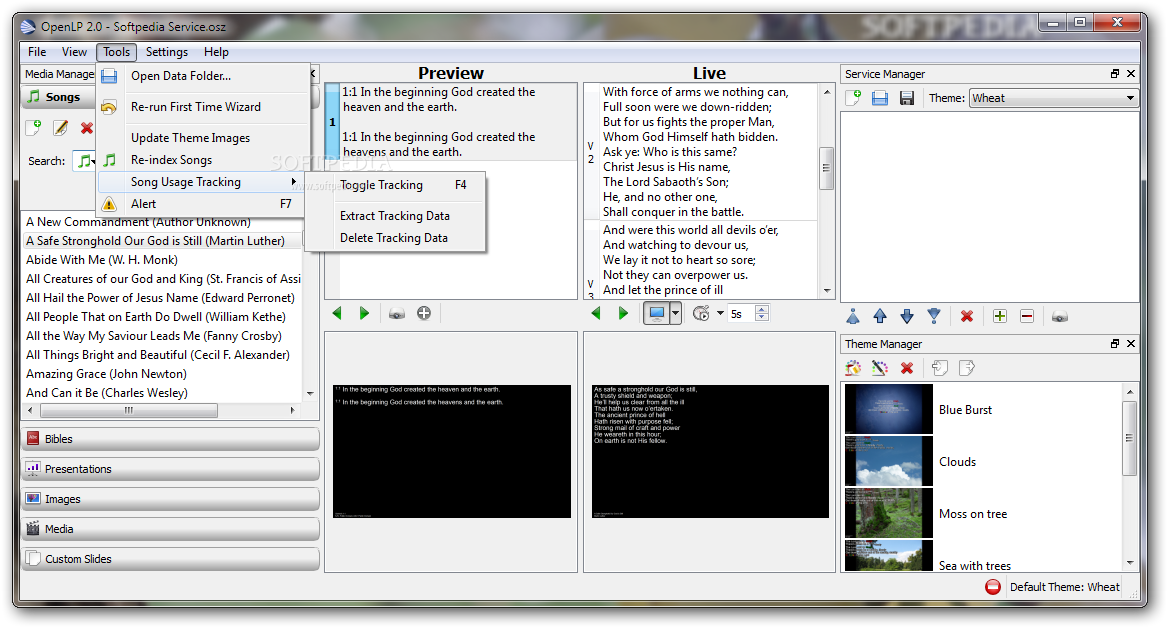Click the Live slides vertical scrollbar handle

(x=826, y=168)
